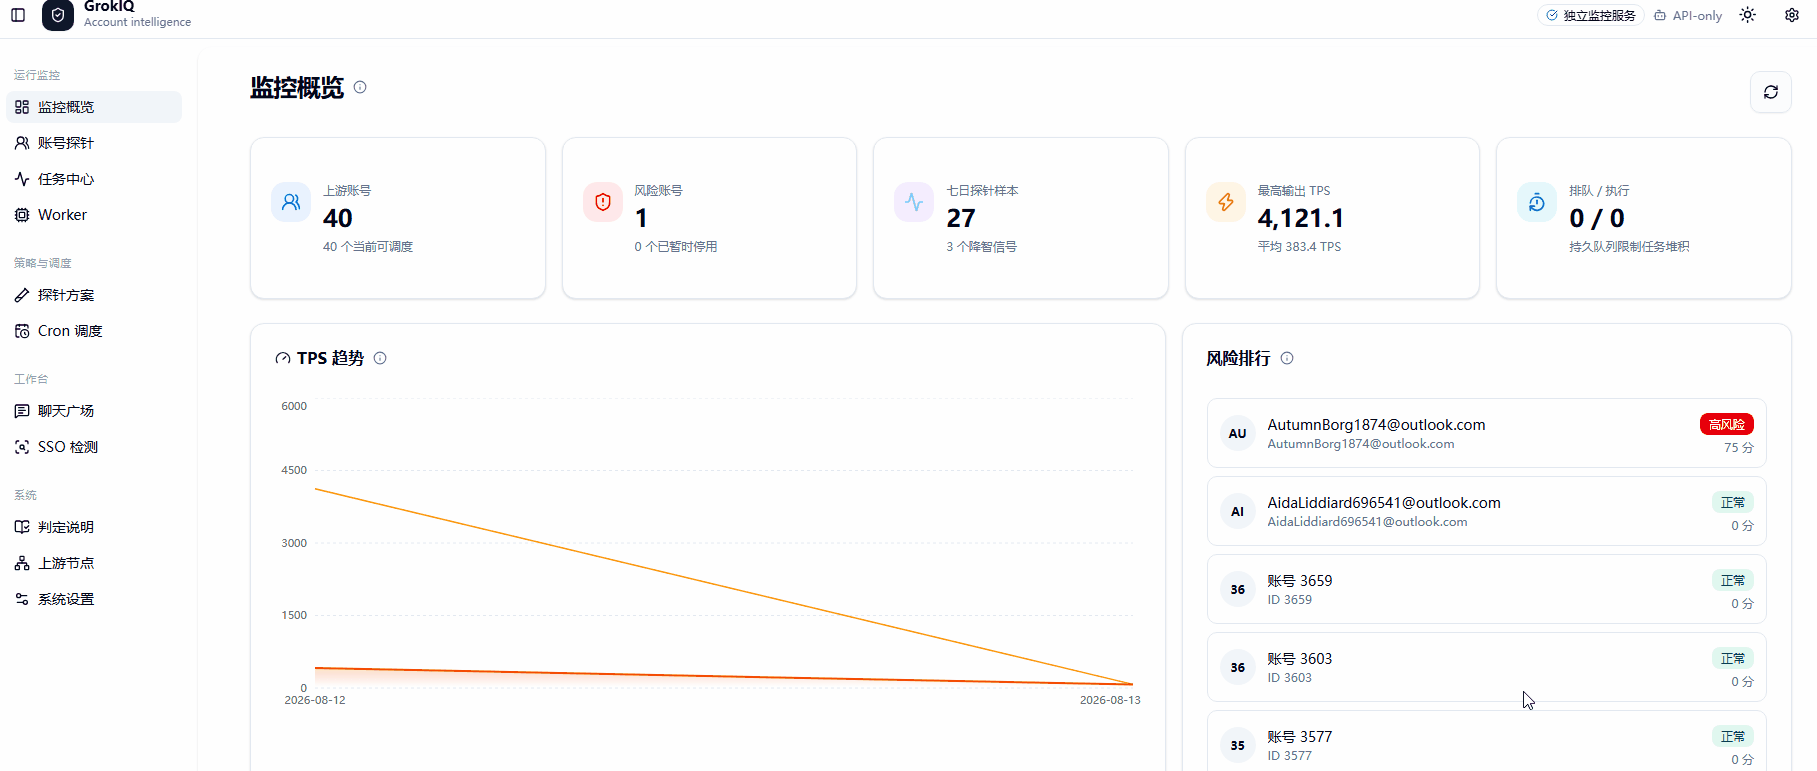Screen dimensions: 1817x771
Task: Show info icon next to 风险排行
Action: point(1287,358)
